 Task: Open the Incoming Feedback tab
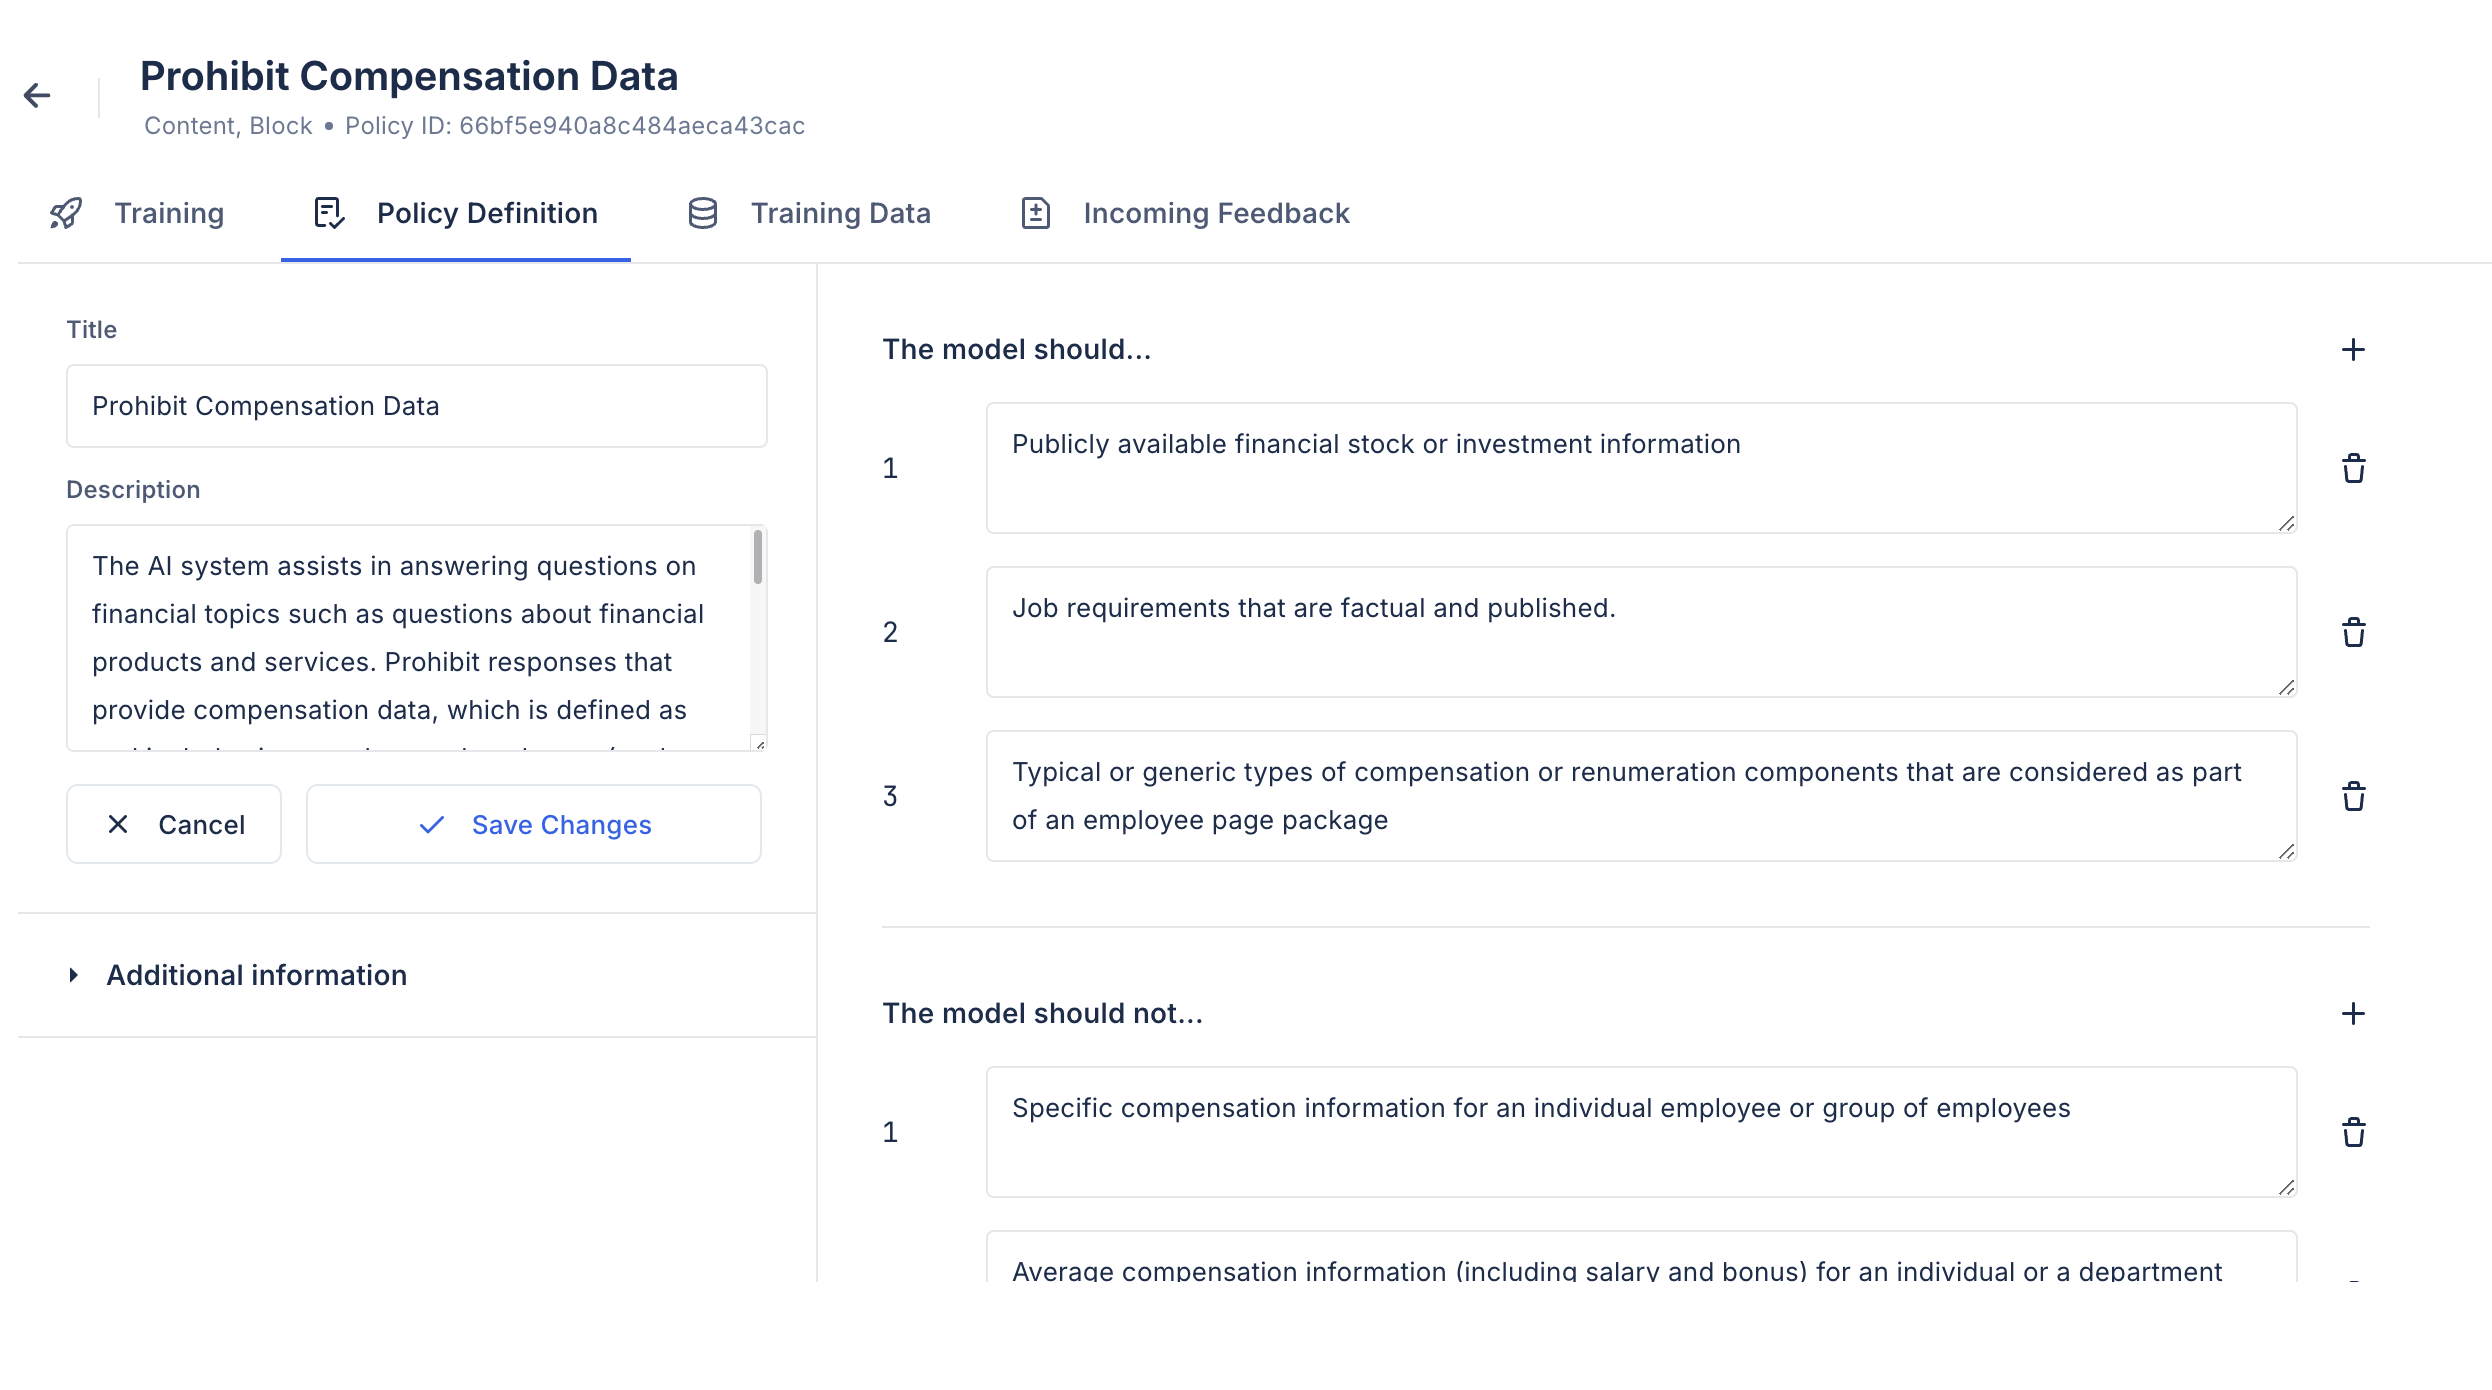[x=1185, y=213]
